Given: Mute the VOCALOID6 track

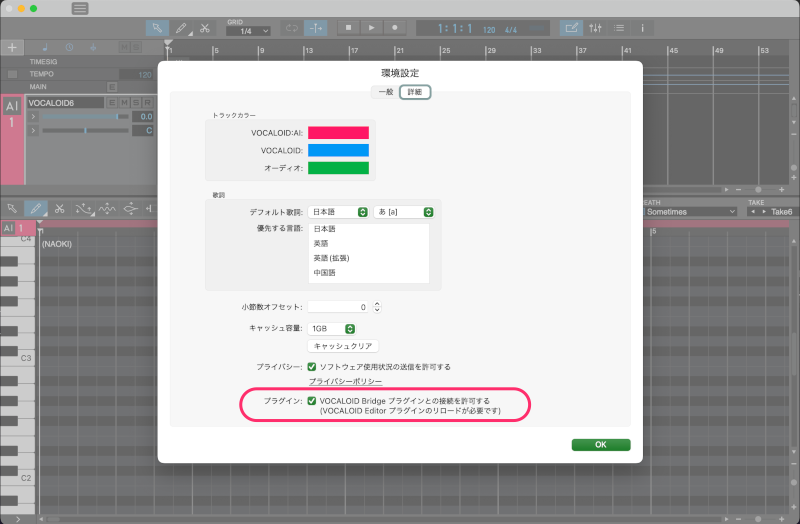Looking at the screenshot, I should click(x=124, y=103).
